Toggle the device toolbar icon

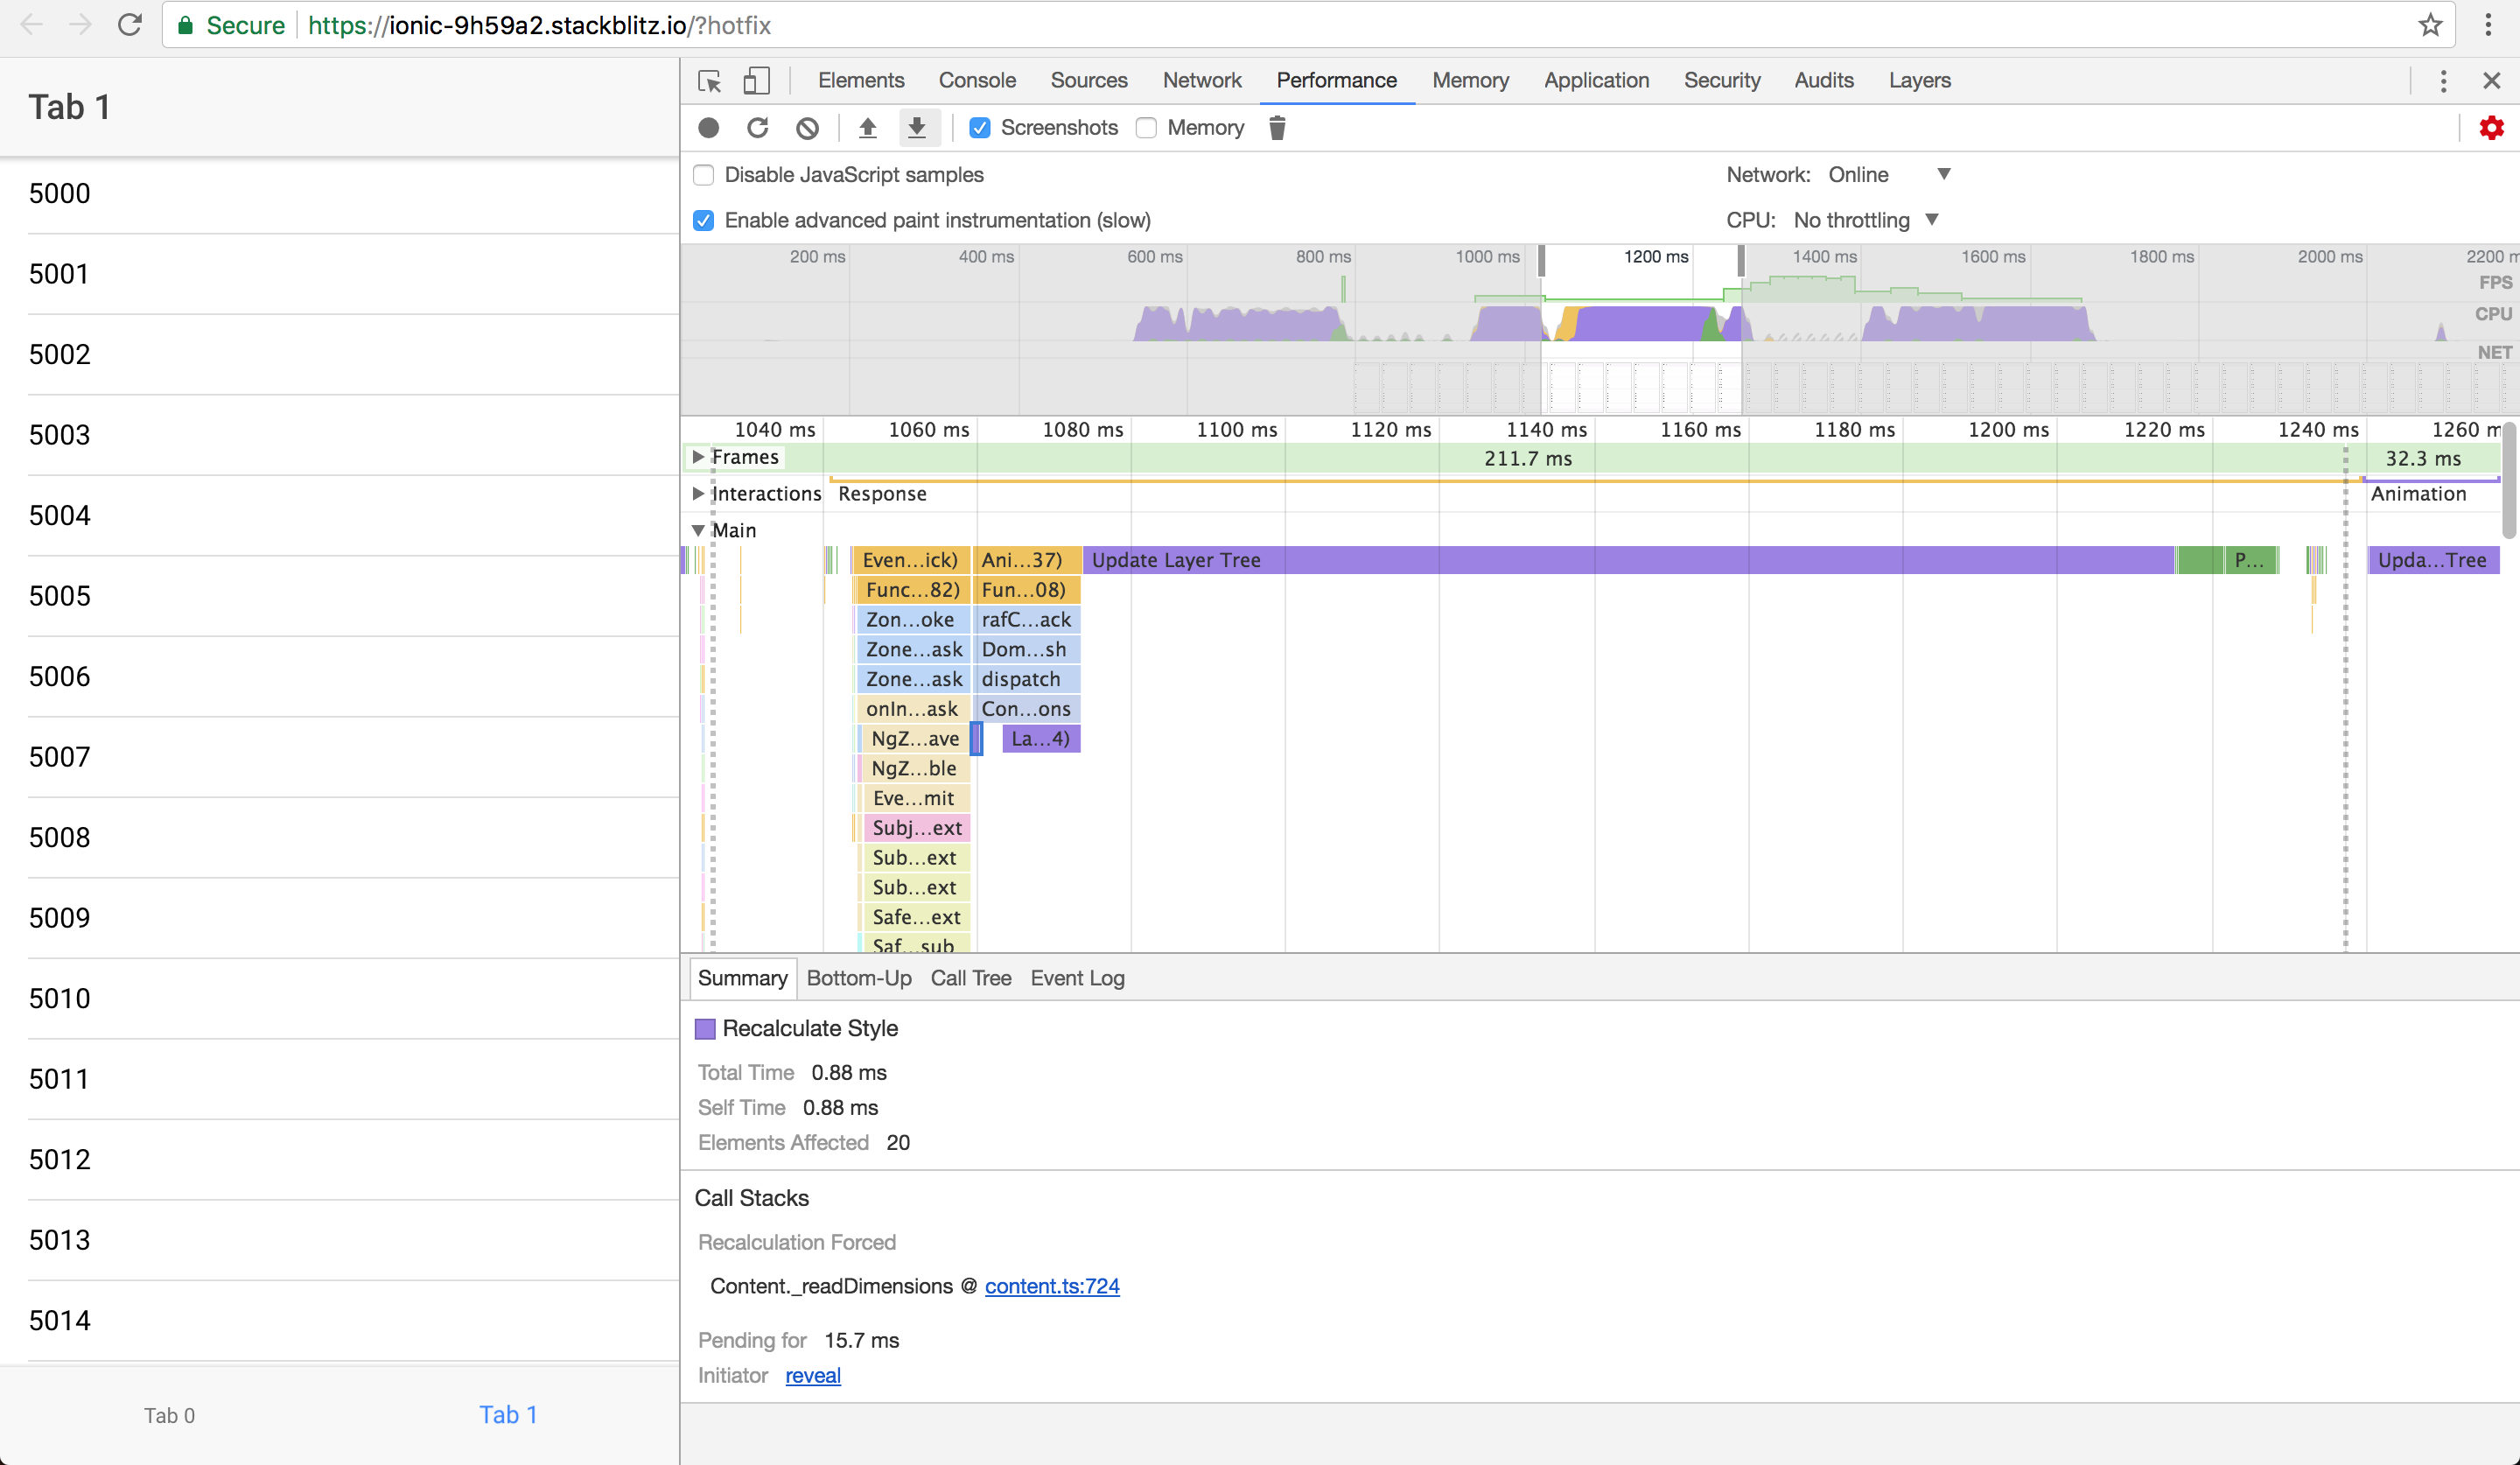point(756,81)
